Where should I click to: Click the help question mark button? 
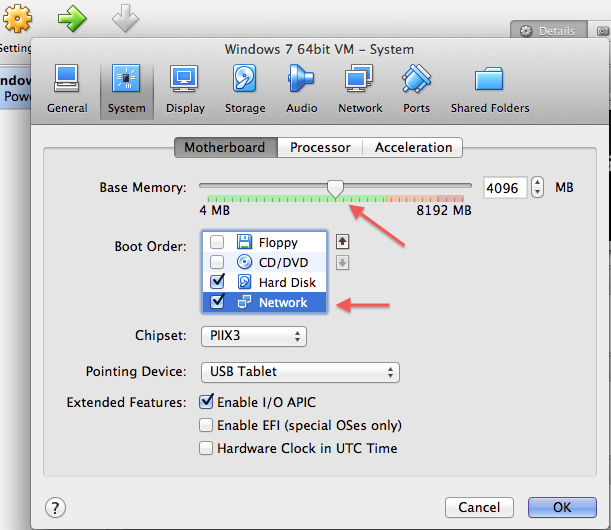click(56, 507)
